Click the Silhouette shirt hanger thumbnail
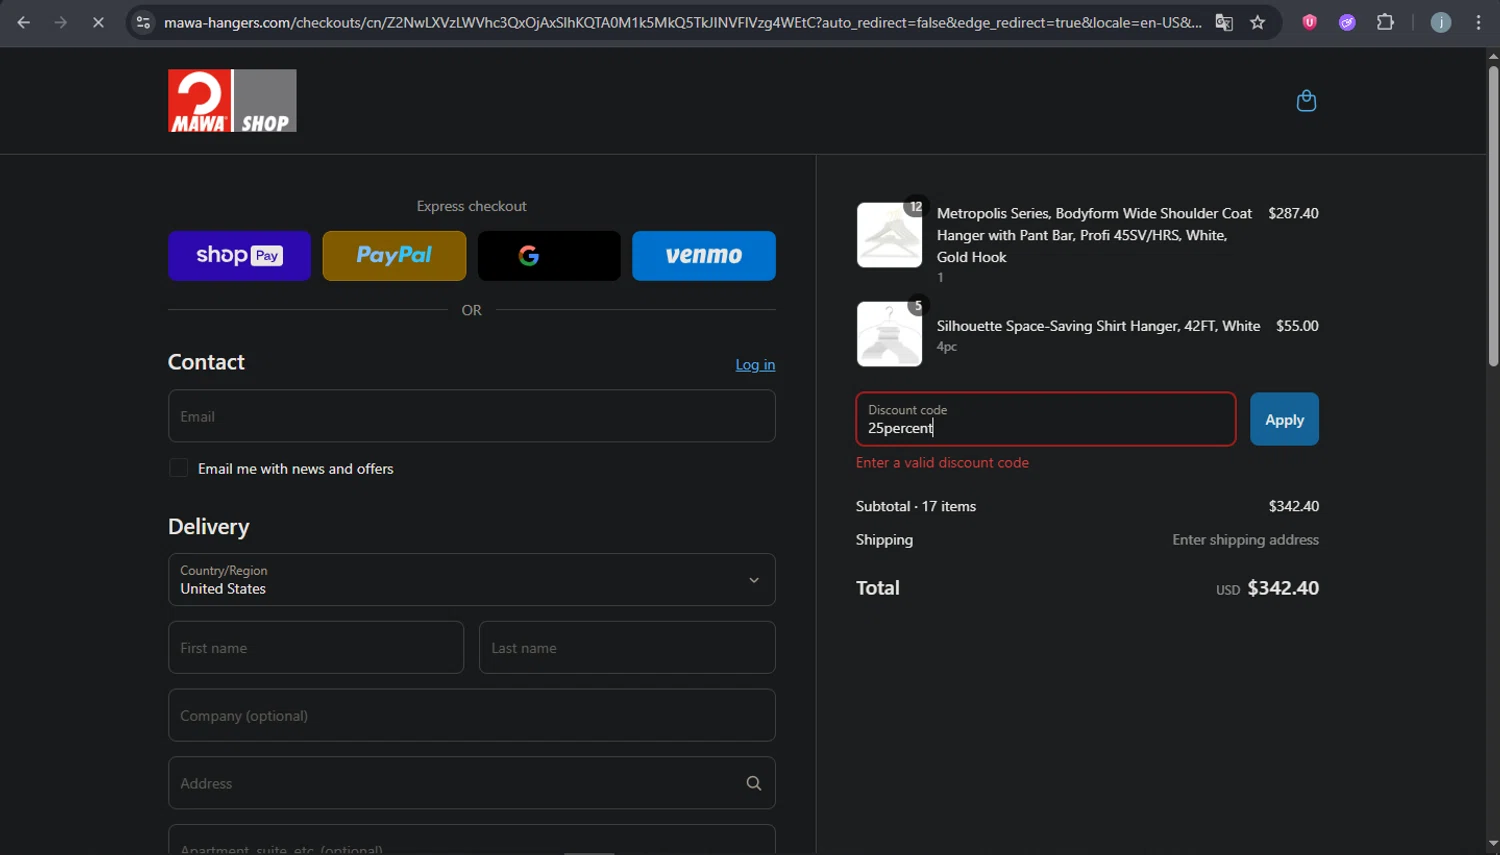Image resolution: width=1500 pixels, height=855 pixels. (889, 334)
